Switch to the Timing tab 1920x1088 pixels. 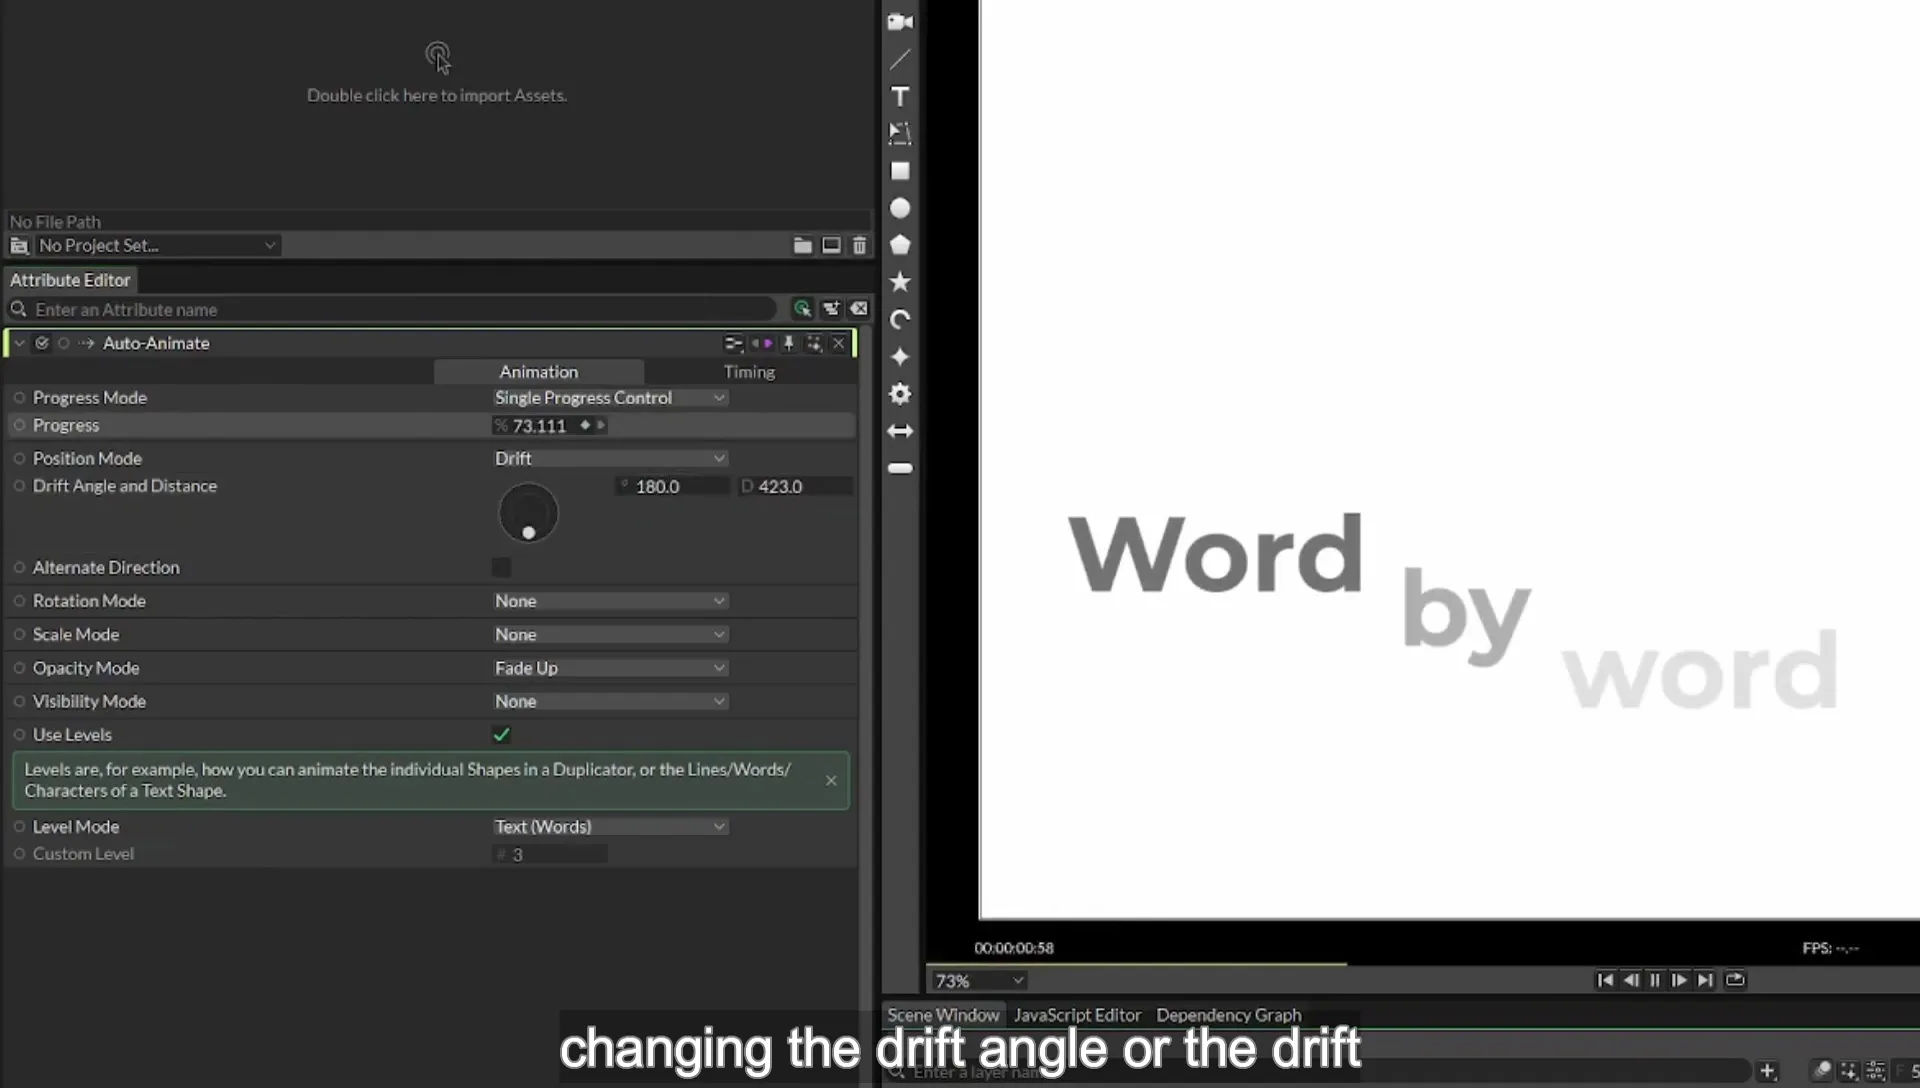[x=749, y=372]
